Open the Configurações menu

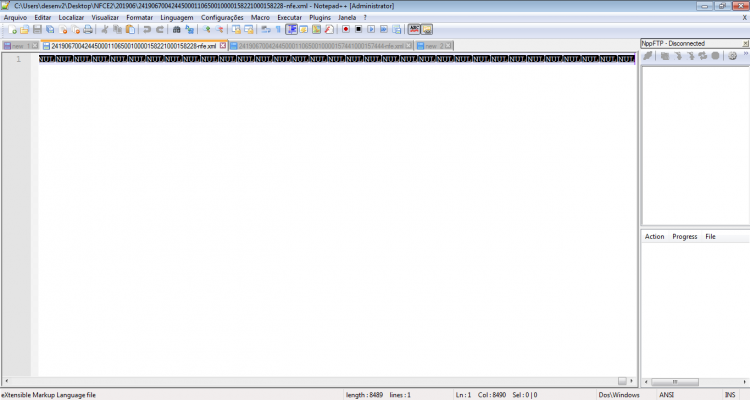click(x=222, y=17)
